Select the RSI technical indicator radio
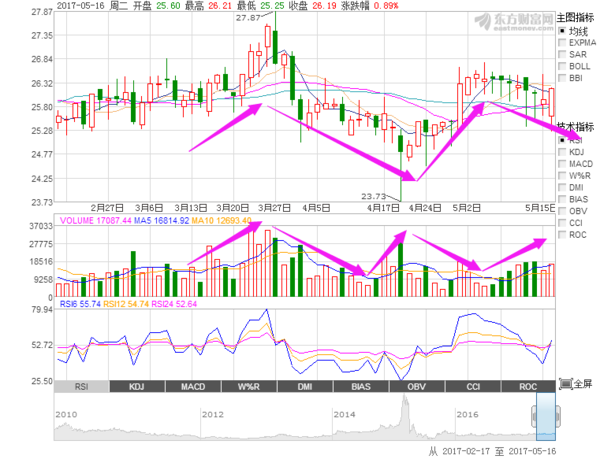This screenshot has width=600, height=459. click(x=562, y=140)
